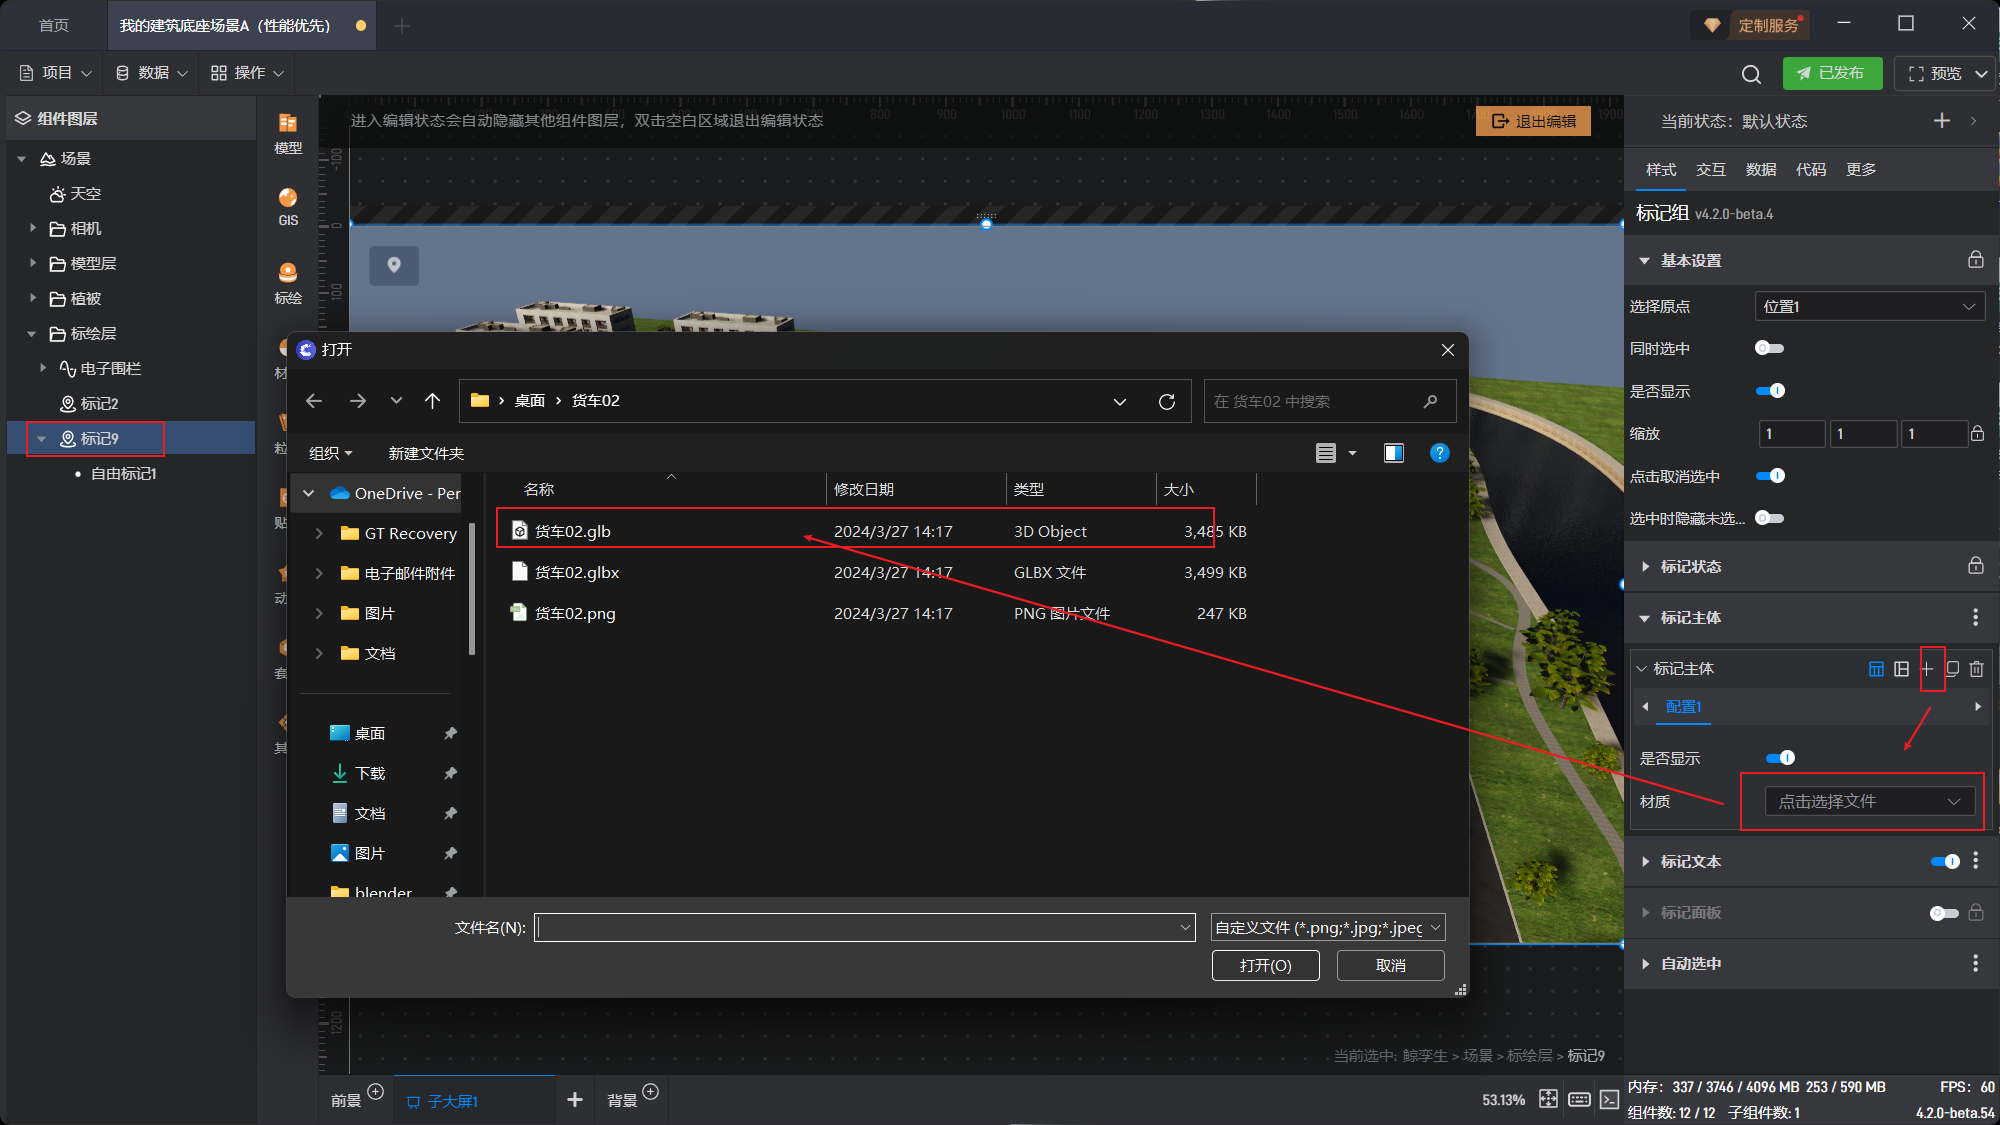Refresh the file dialog folder view
Screen dimensions: 2000x1125
1166,401
